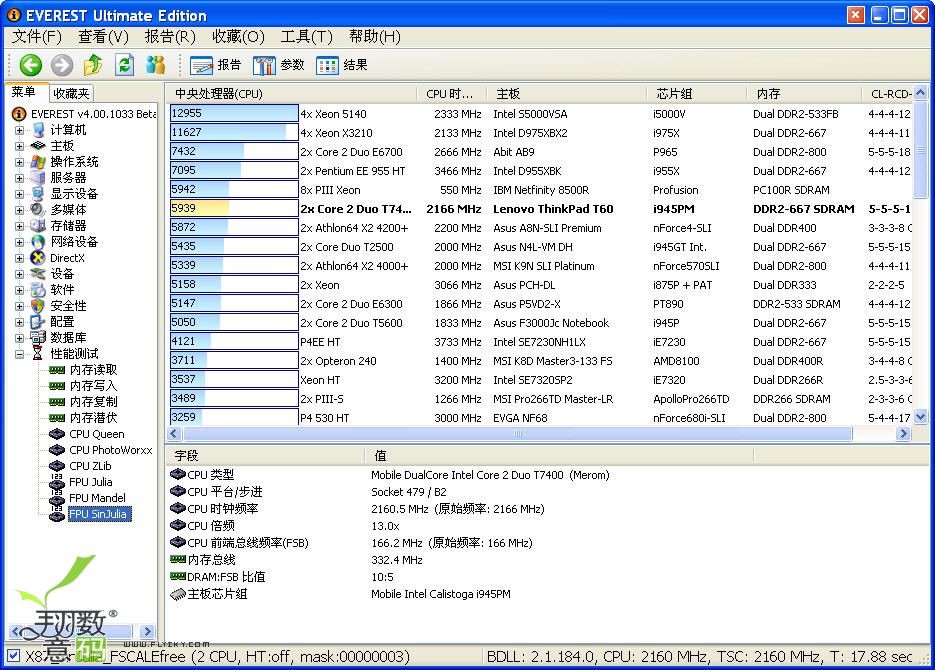Select the 操作系统 Windows flag icon
This screenshot has height=670, width=935.
point(38,162)
